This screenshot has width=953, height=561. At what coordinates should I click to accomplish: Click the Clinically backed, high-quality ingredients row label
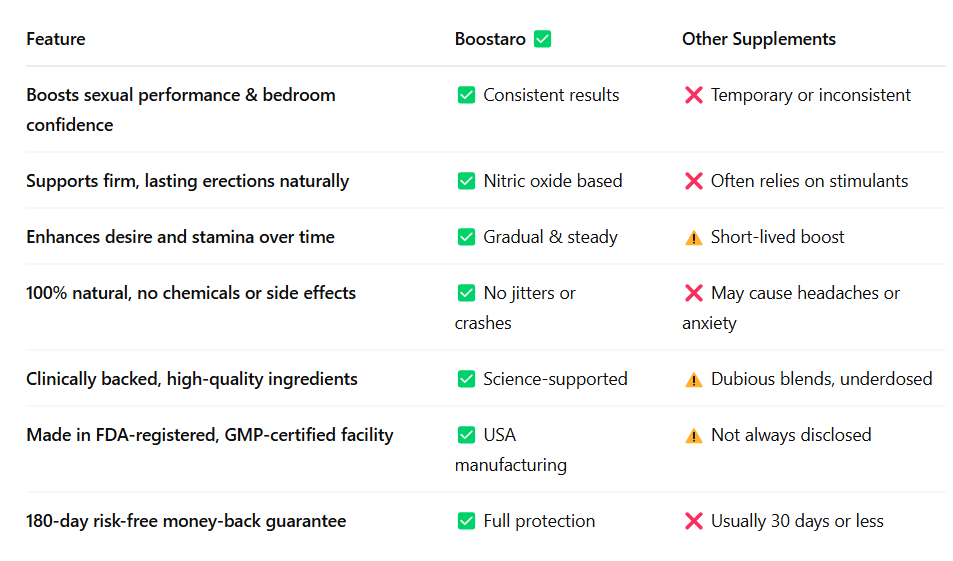[191, 379]
